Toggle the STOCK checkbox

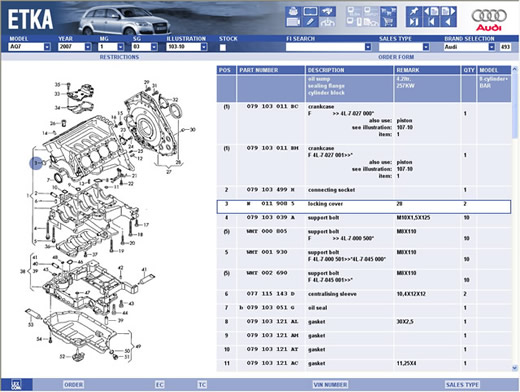click(223, 47)
